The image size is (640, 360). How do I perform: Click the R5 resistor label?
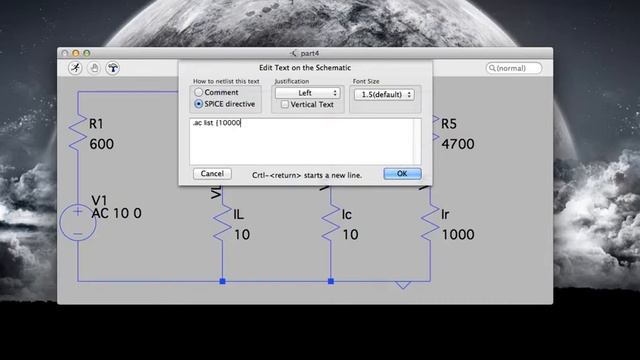449,124
